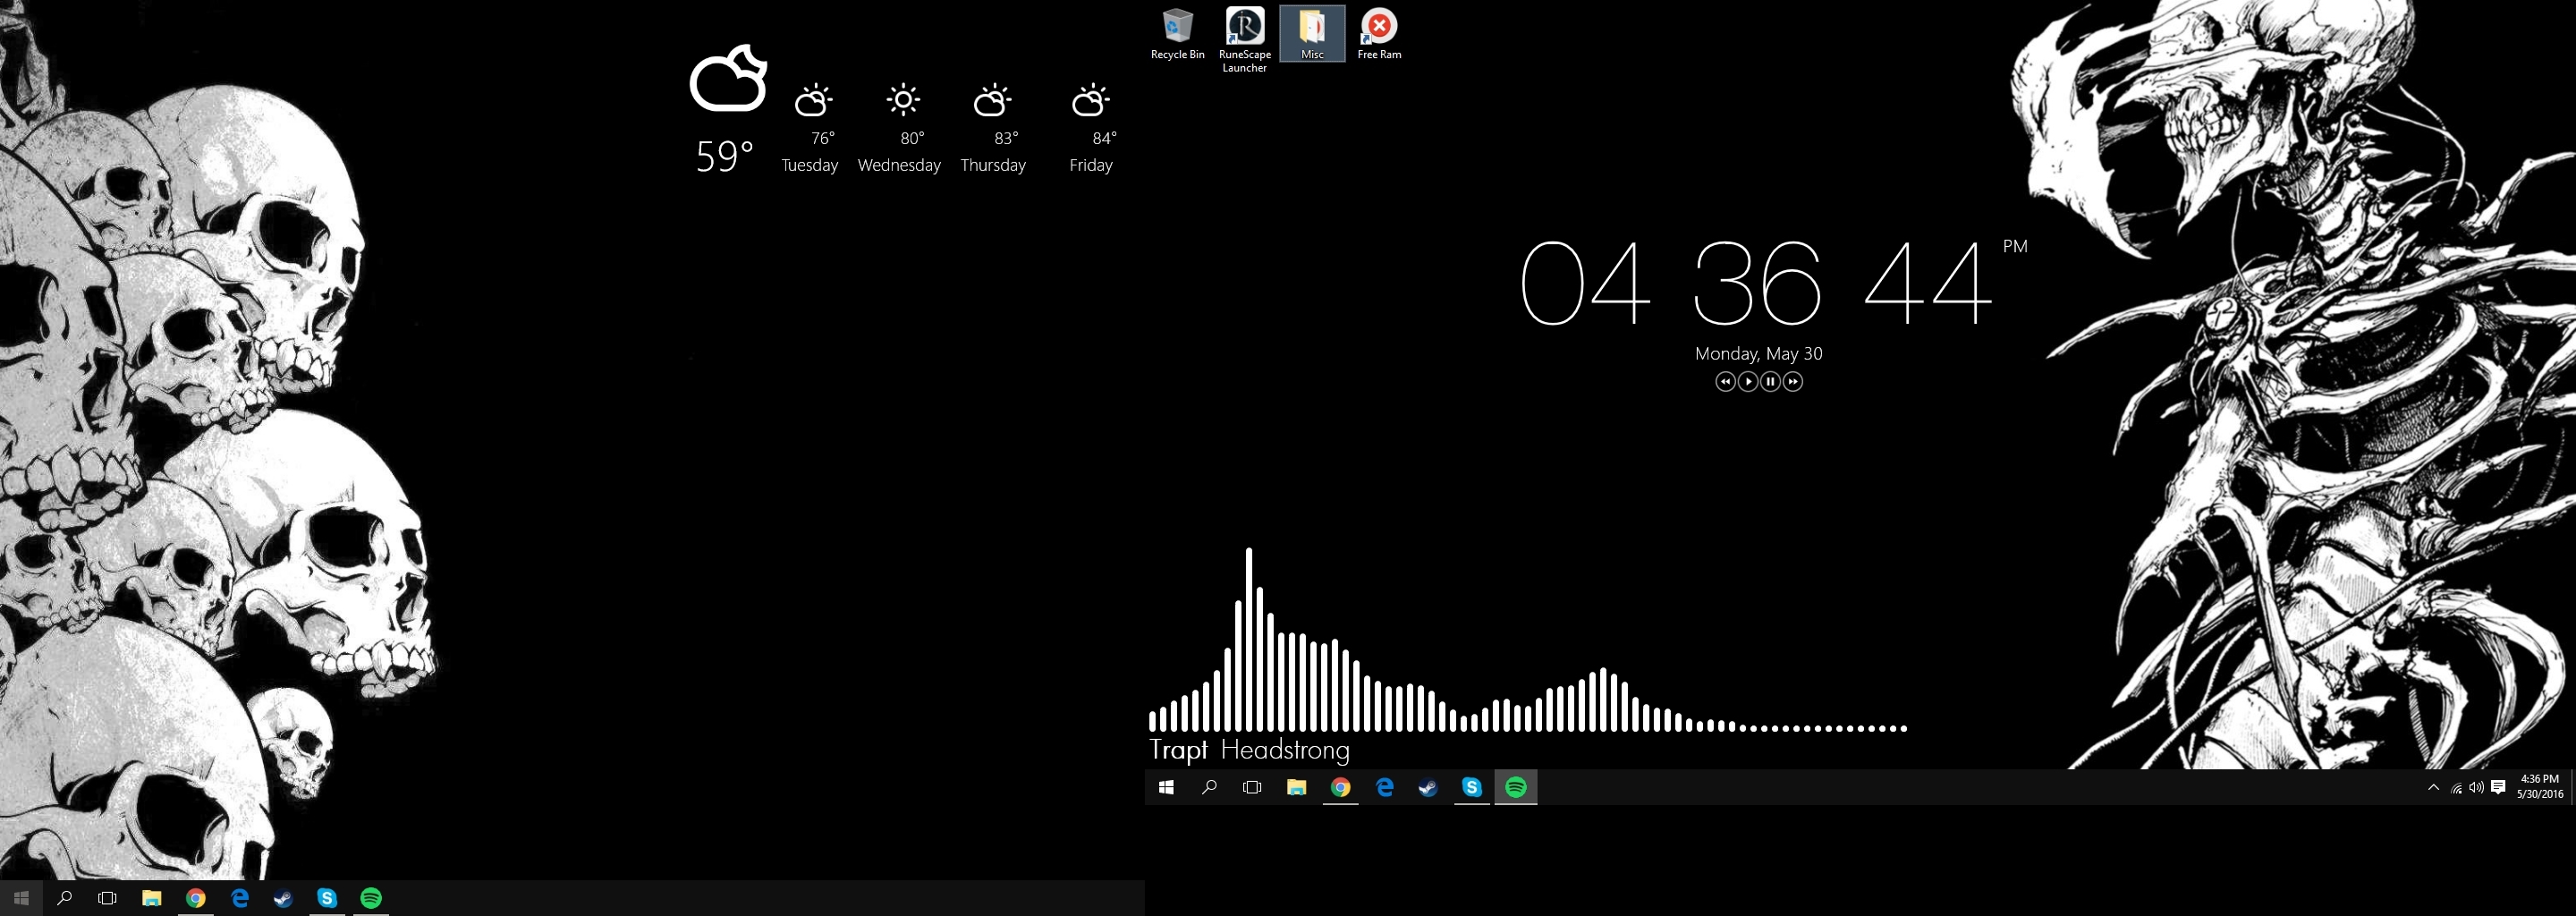Image resolution: width=2576 pixels, height=916 pixels.
Task: Open the volume control tray icon
Action: 2476,787
